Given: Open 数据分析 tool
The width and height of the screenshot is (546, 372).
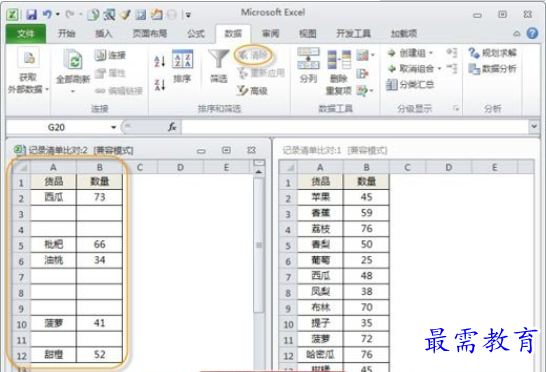Looking at the screenshot, I should coord(492,69).
